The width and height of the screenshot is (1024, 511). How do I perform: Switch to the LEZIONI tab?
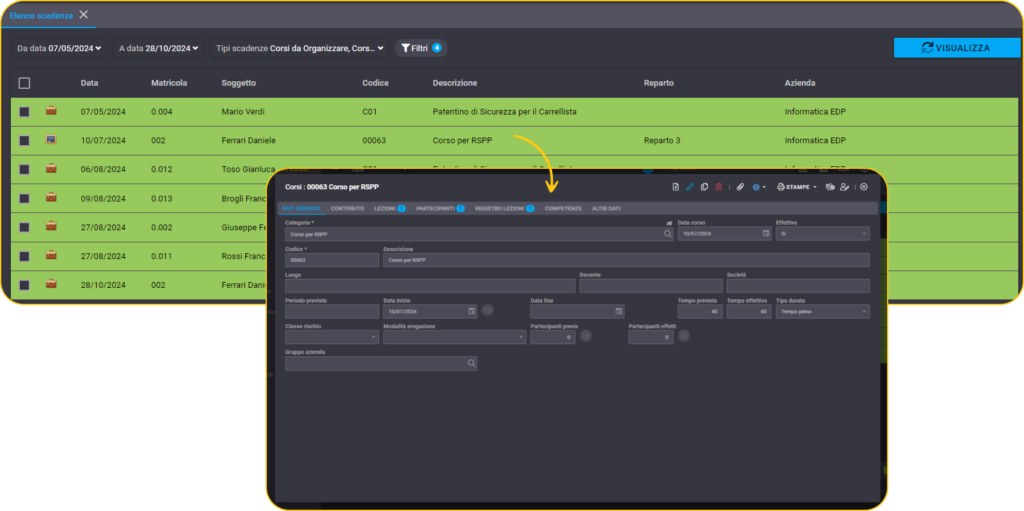point(390,208)
